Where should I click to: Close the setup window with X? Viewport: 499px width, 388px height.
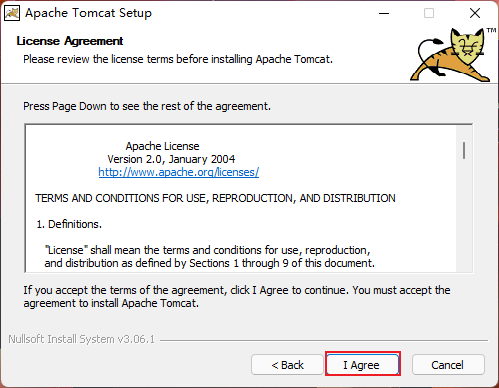(x=475, y=13)
